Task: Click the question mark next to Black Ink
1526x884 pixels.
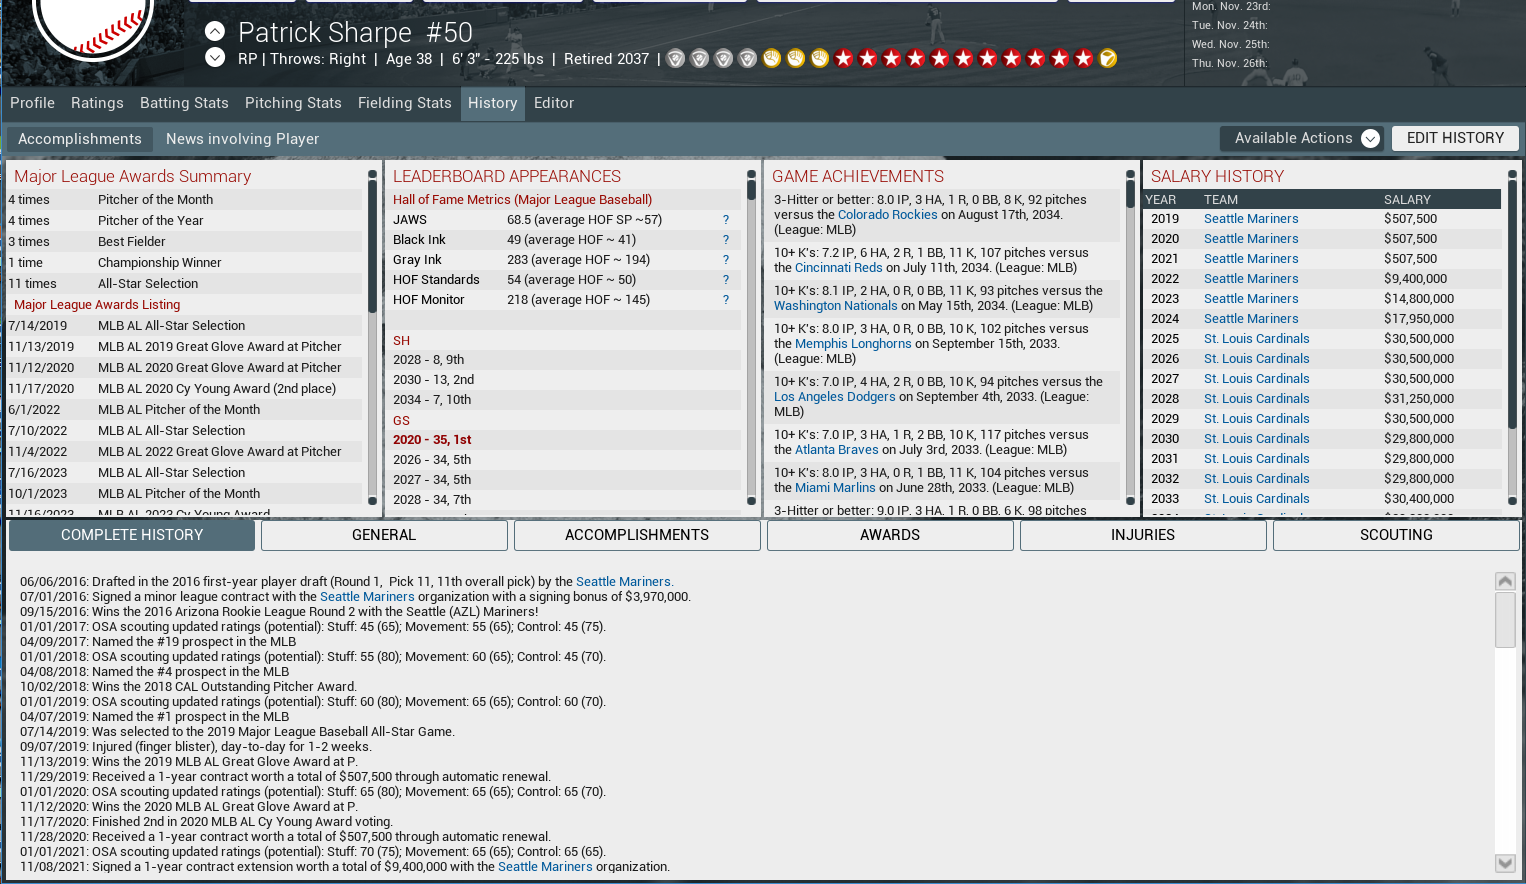Action: [726, 240]
